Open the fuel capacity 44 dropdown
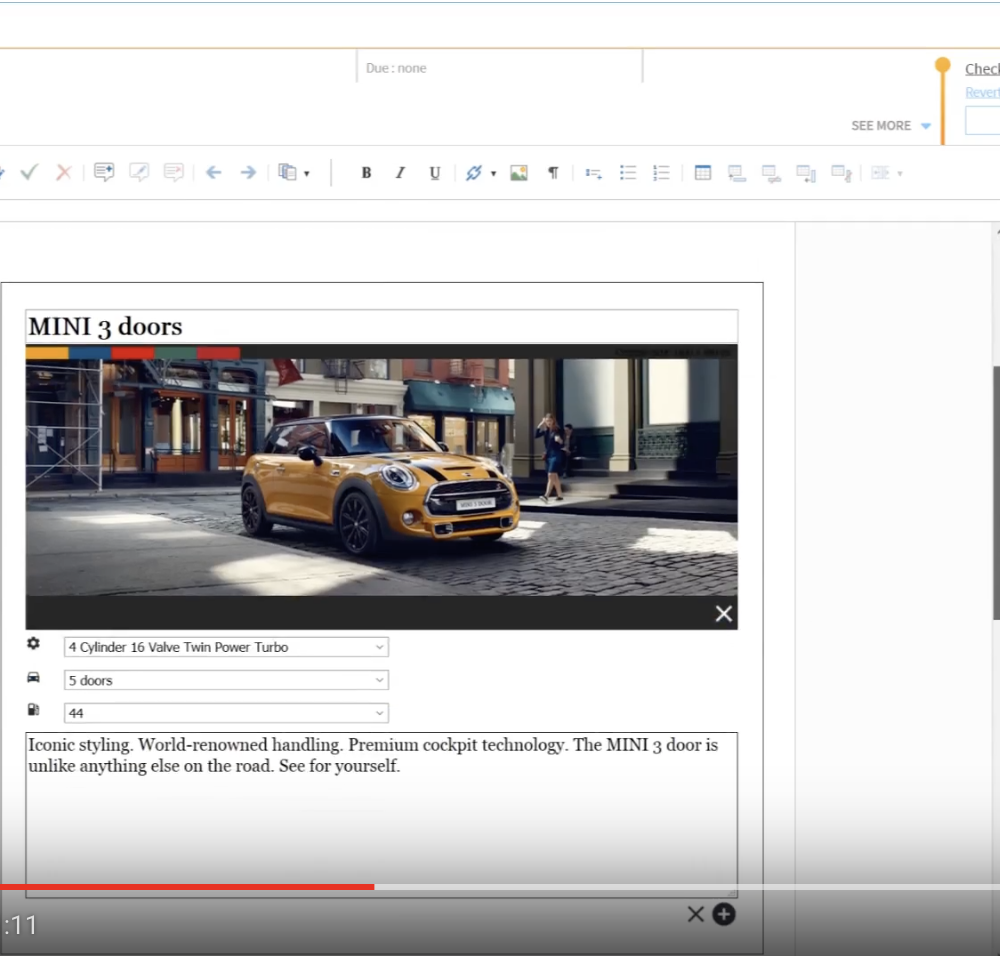Screen dimensions: 1000x956 226,713
